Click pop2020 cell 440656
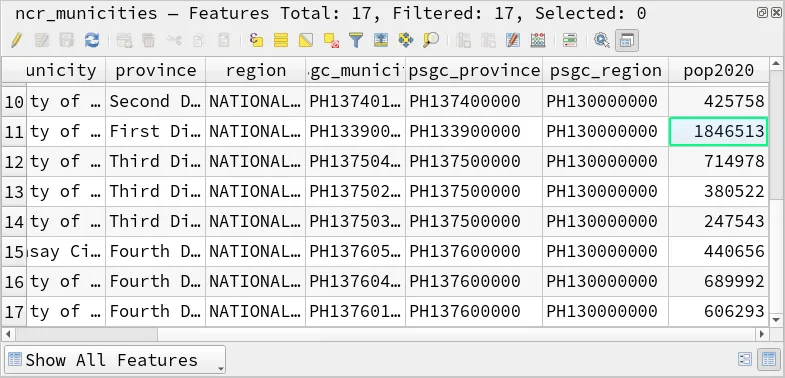785x378 pixels. tap(718, 252)
